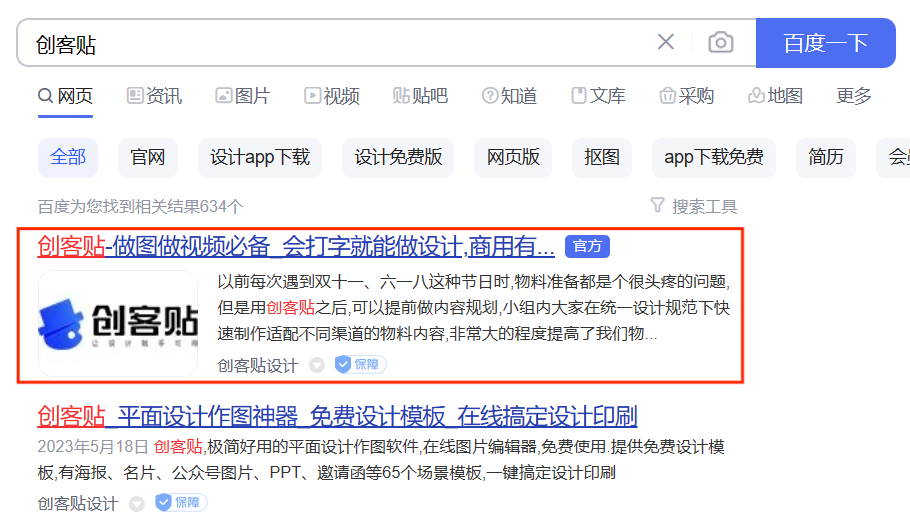Open the 创客贴 logo thumbnail

tap(118, 323)
